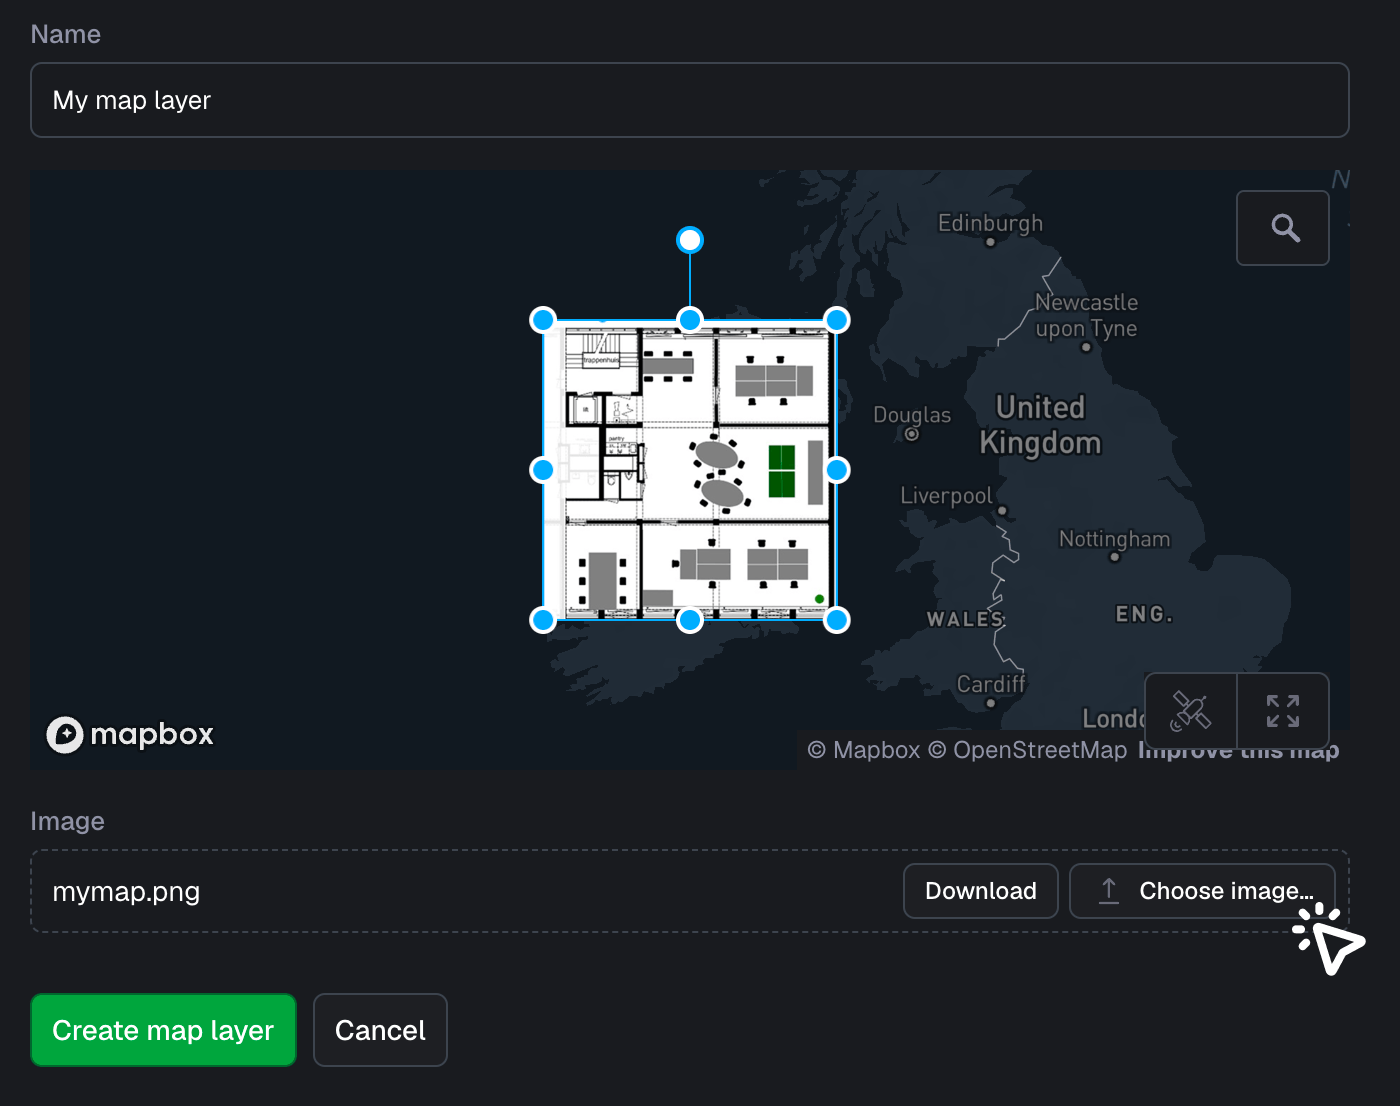Cancel the map layer creation
Viewport: 1400px width, 1106px height.
380,1030
